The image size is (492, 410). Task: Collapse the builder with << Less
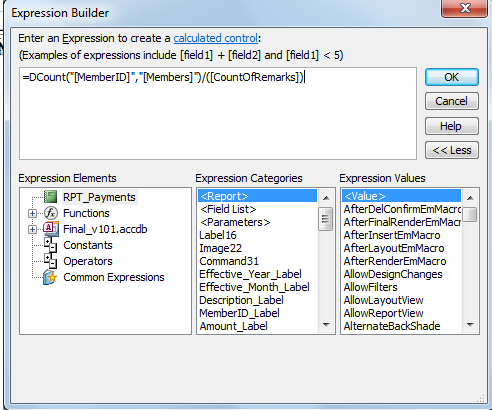point(452,150)
